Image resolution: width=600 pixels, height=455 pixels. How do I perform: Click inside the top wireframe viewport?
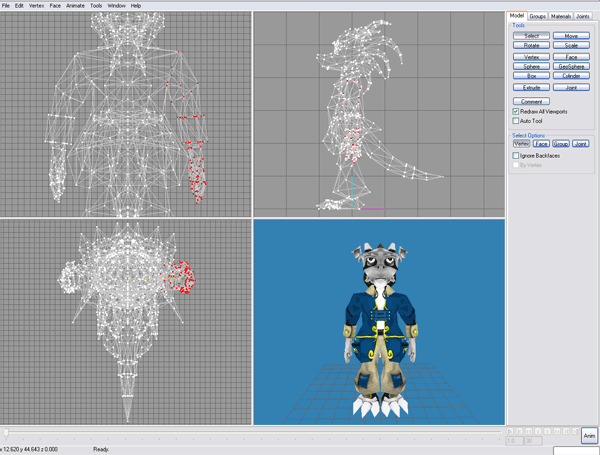pyautogui.click(x=126, y=322)
